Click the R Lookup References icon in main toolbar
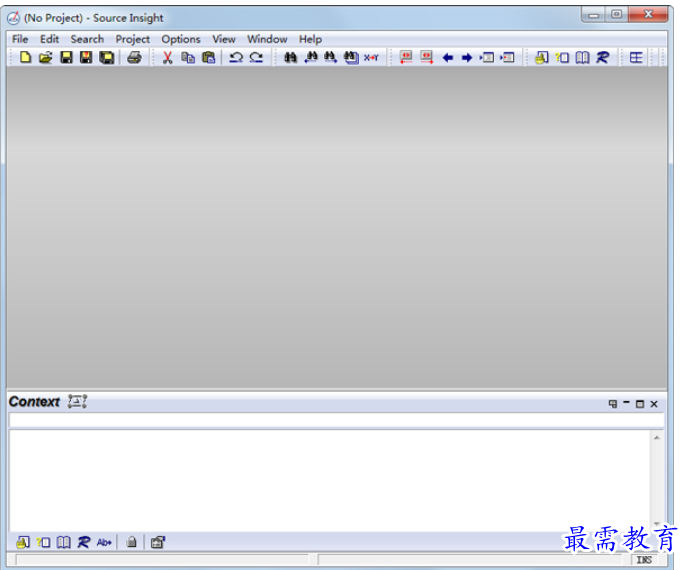Viewport: 686px width, 570px height. click(x=602, y=57)
